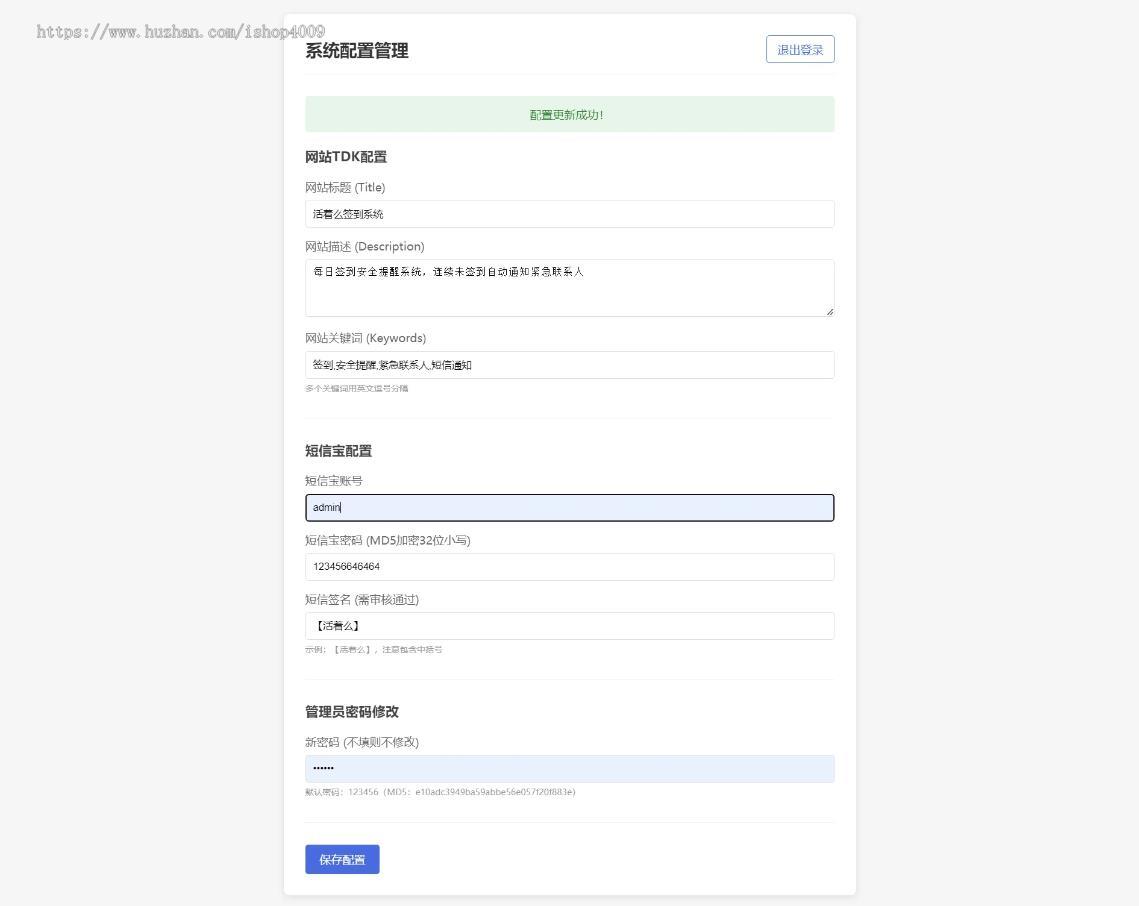Click the 网站描述 (Description) label
Viewport: 1139px width, 906px height.
pyautogui.click(x=365, y=246)
